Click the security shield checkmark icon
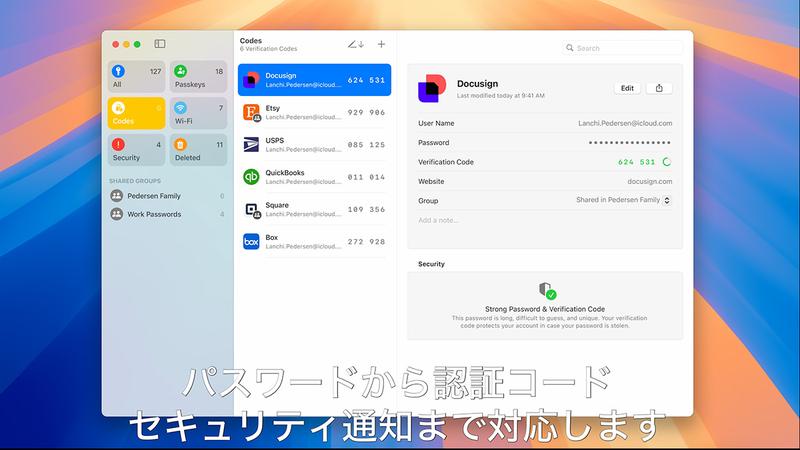 (x=547, y=291)
